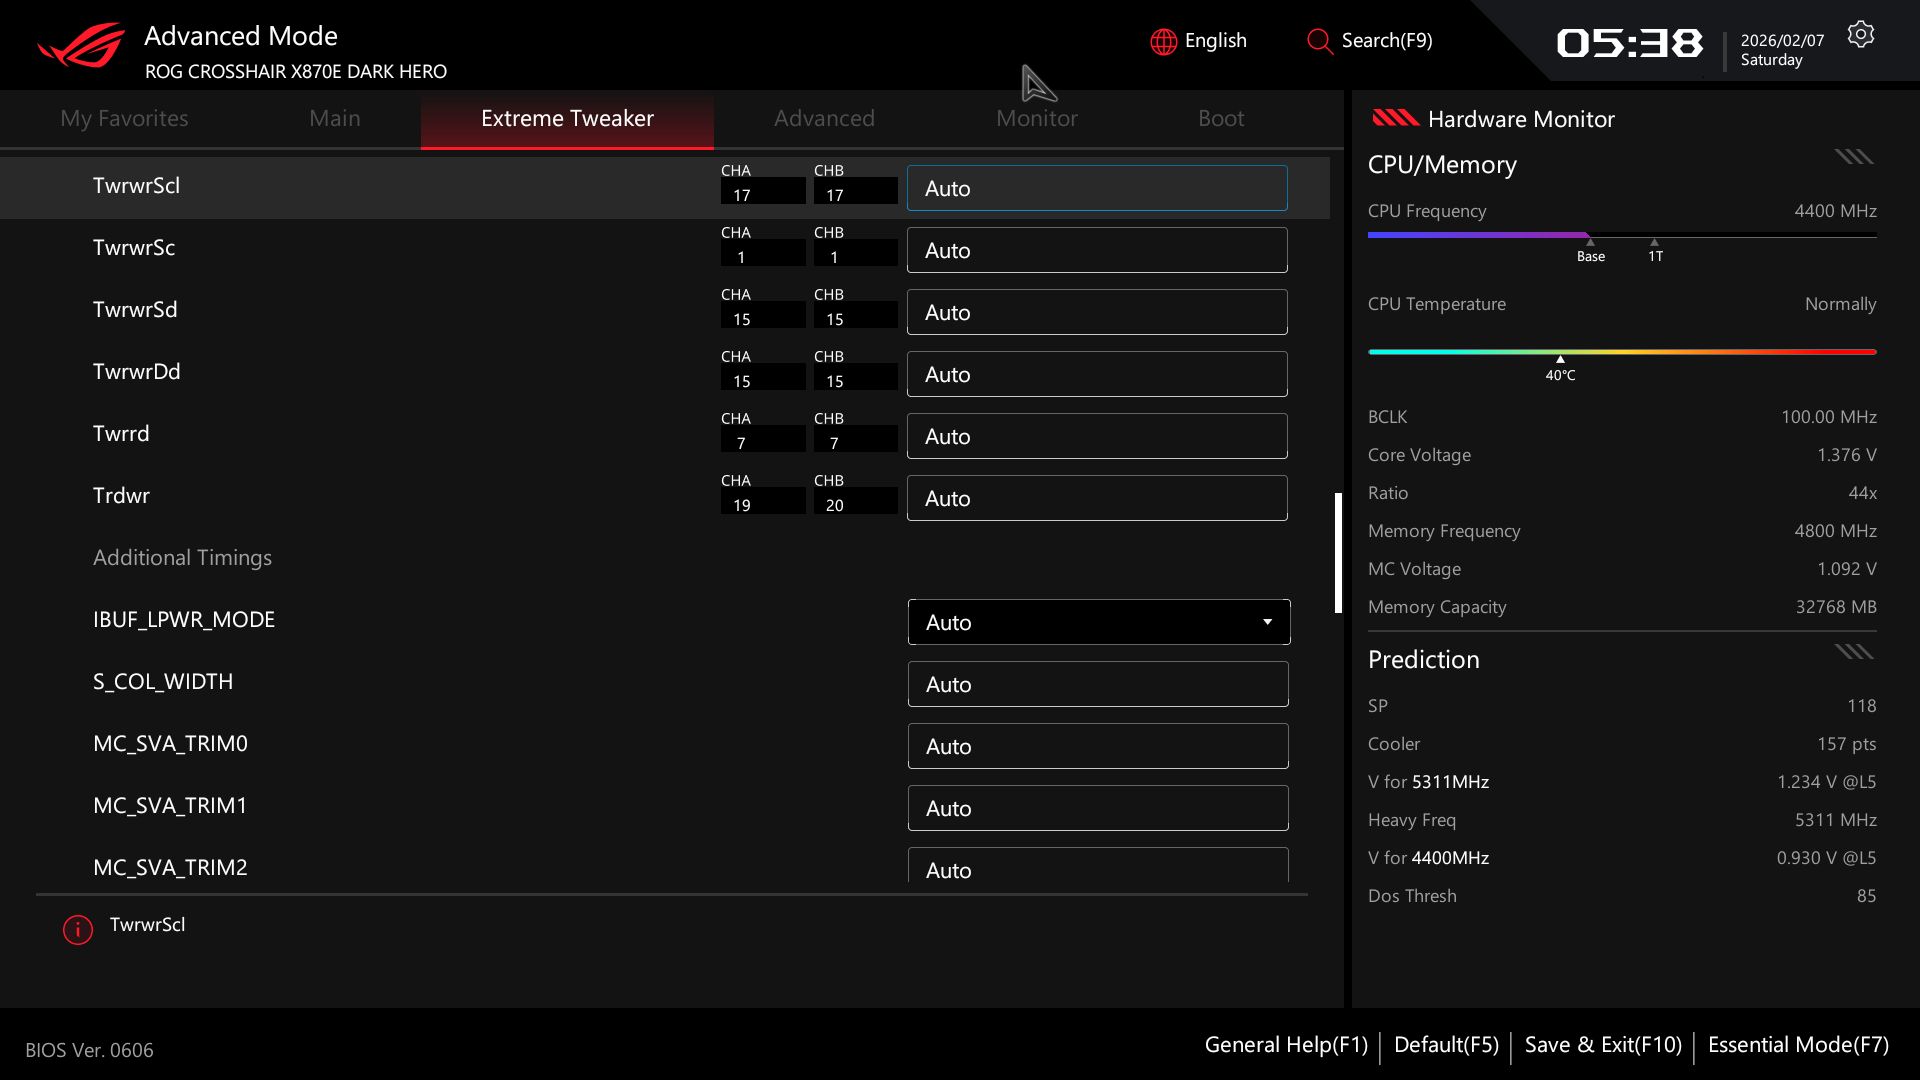
Task: Click the settings gear icon
Action: (x=1860, y=35)
